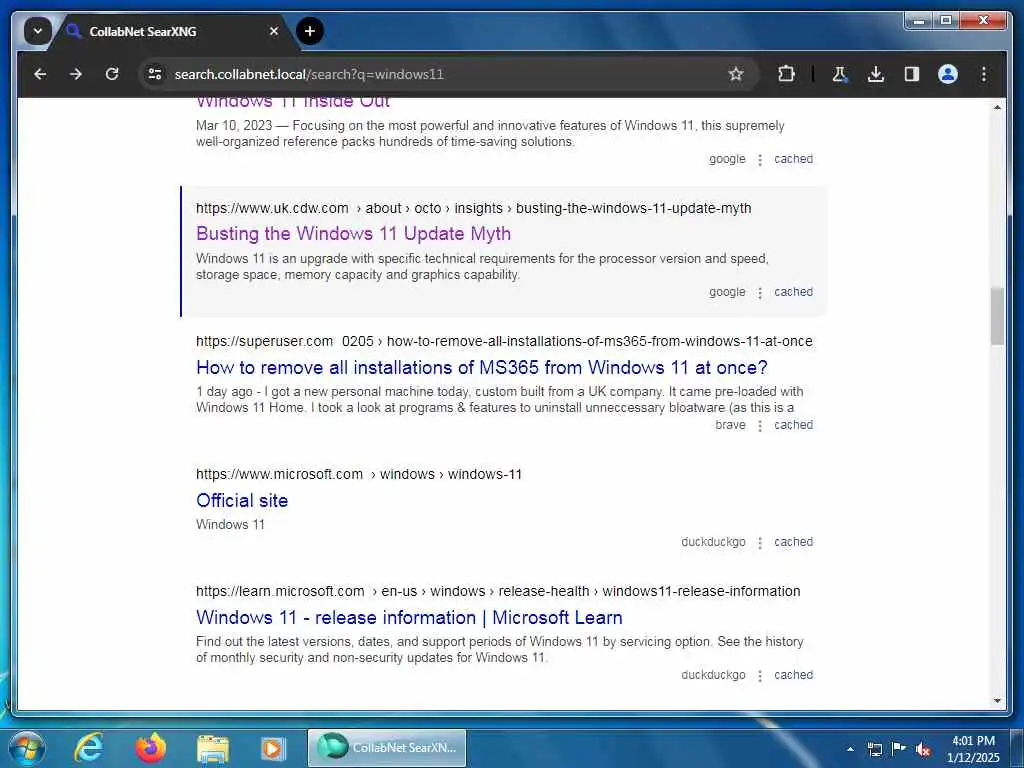Screen dimensions: 1024x768
Task: Open cached link for release information result
Action: point(793,675)
